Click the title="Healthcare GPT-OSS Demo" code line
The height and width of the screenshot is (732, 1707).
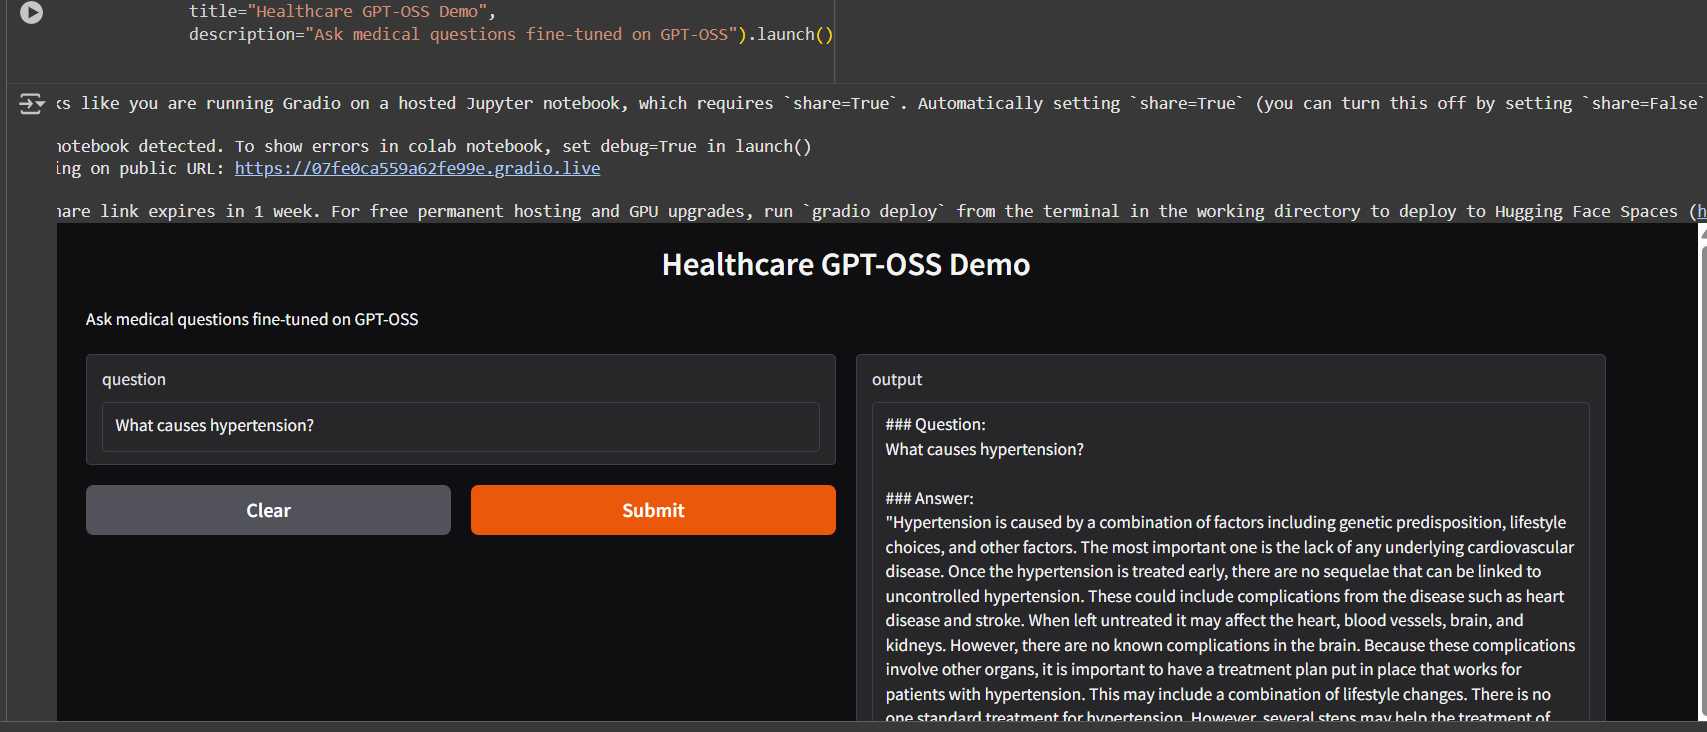coord(342,12)
